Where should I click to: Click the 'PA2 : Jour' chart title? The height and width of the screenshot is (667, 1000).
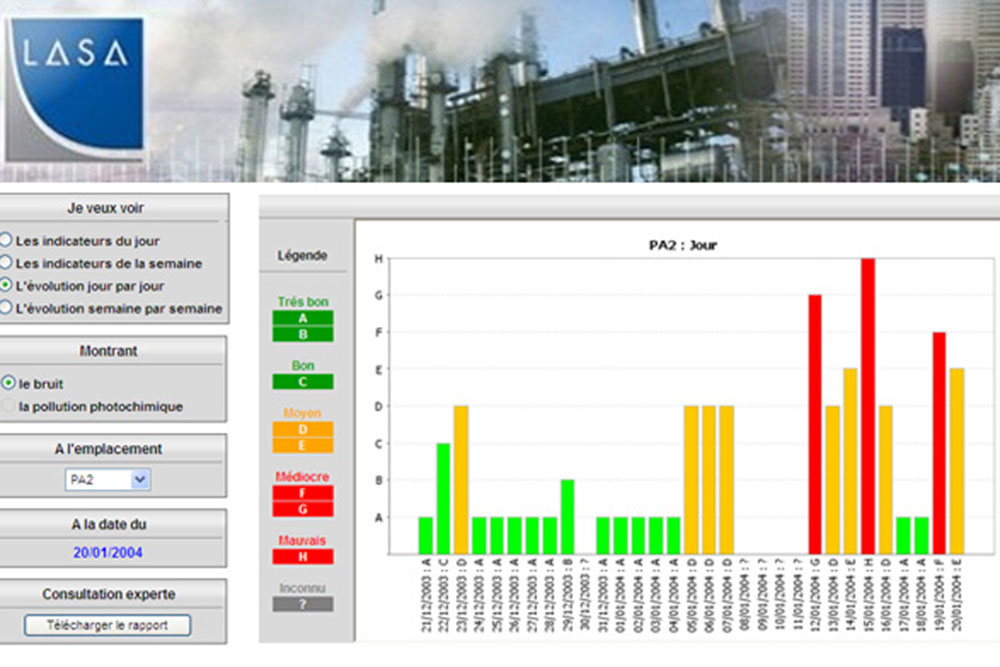pos(676,244)
